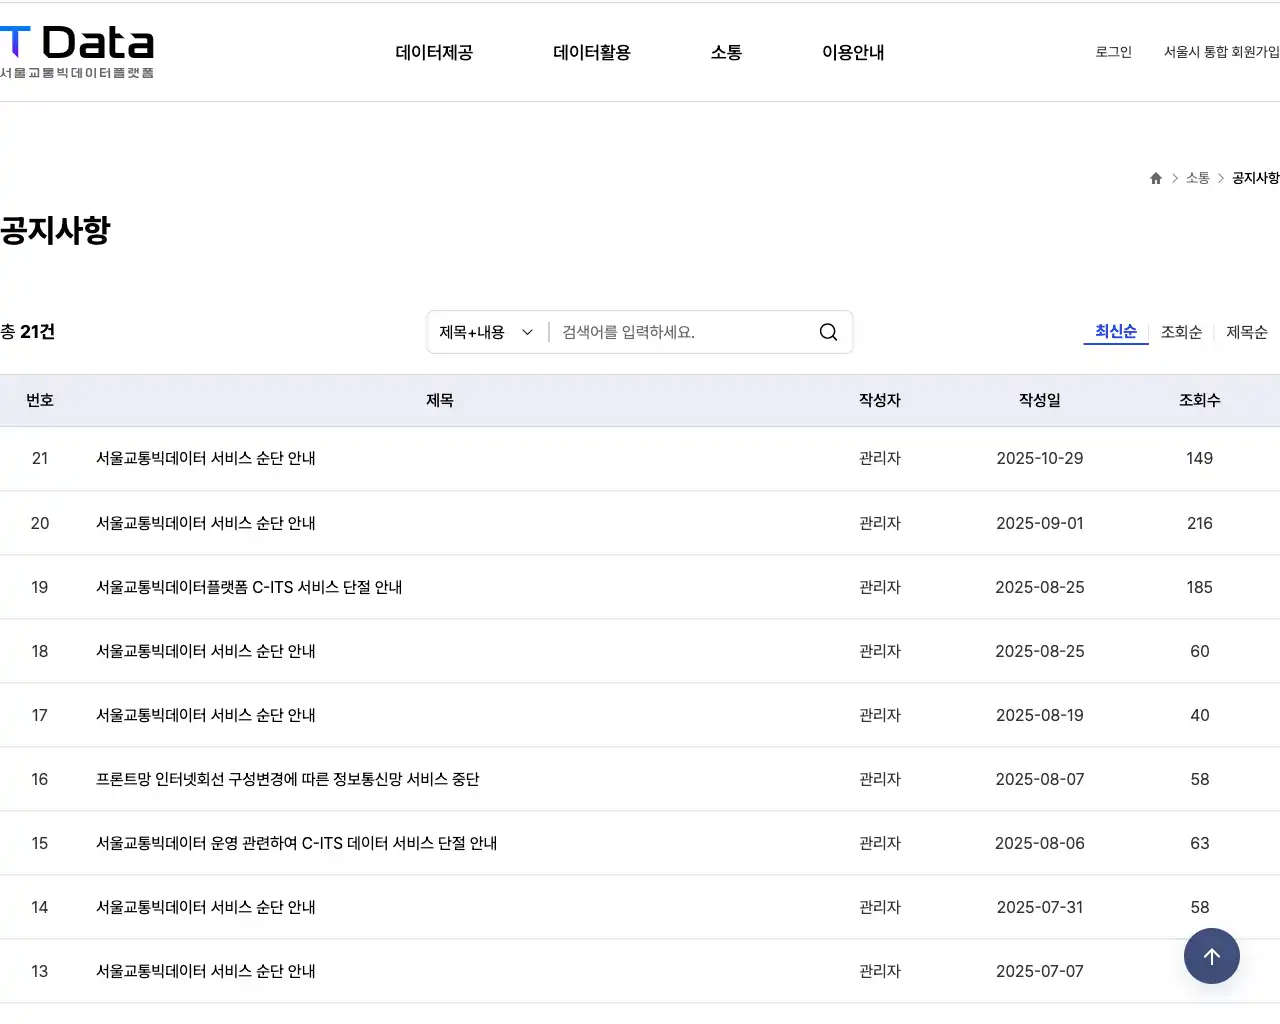The image size is (1280, 1024).
Task: Keep 최신순 sorting selected
Action: coord(1114,331)
